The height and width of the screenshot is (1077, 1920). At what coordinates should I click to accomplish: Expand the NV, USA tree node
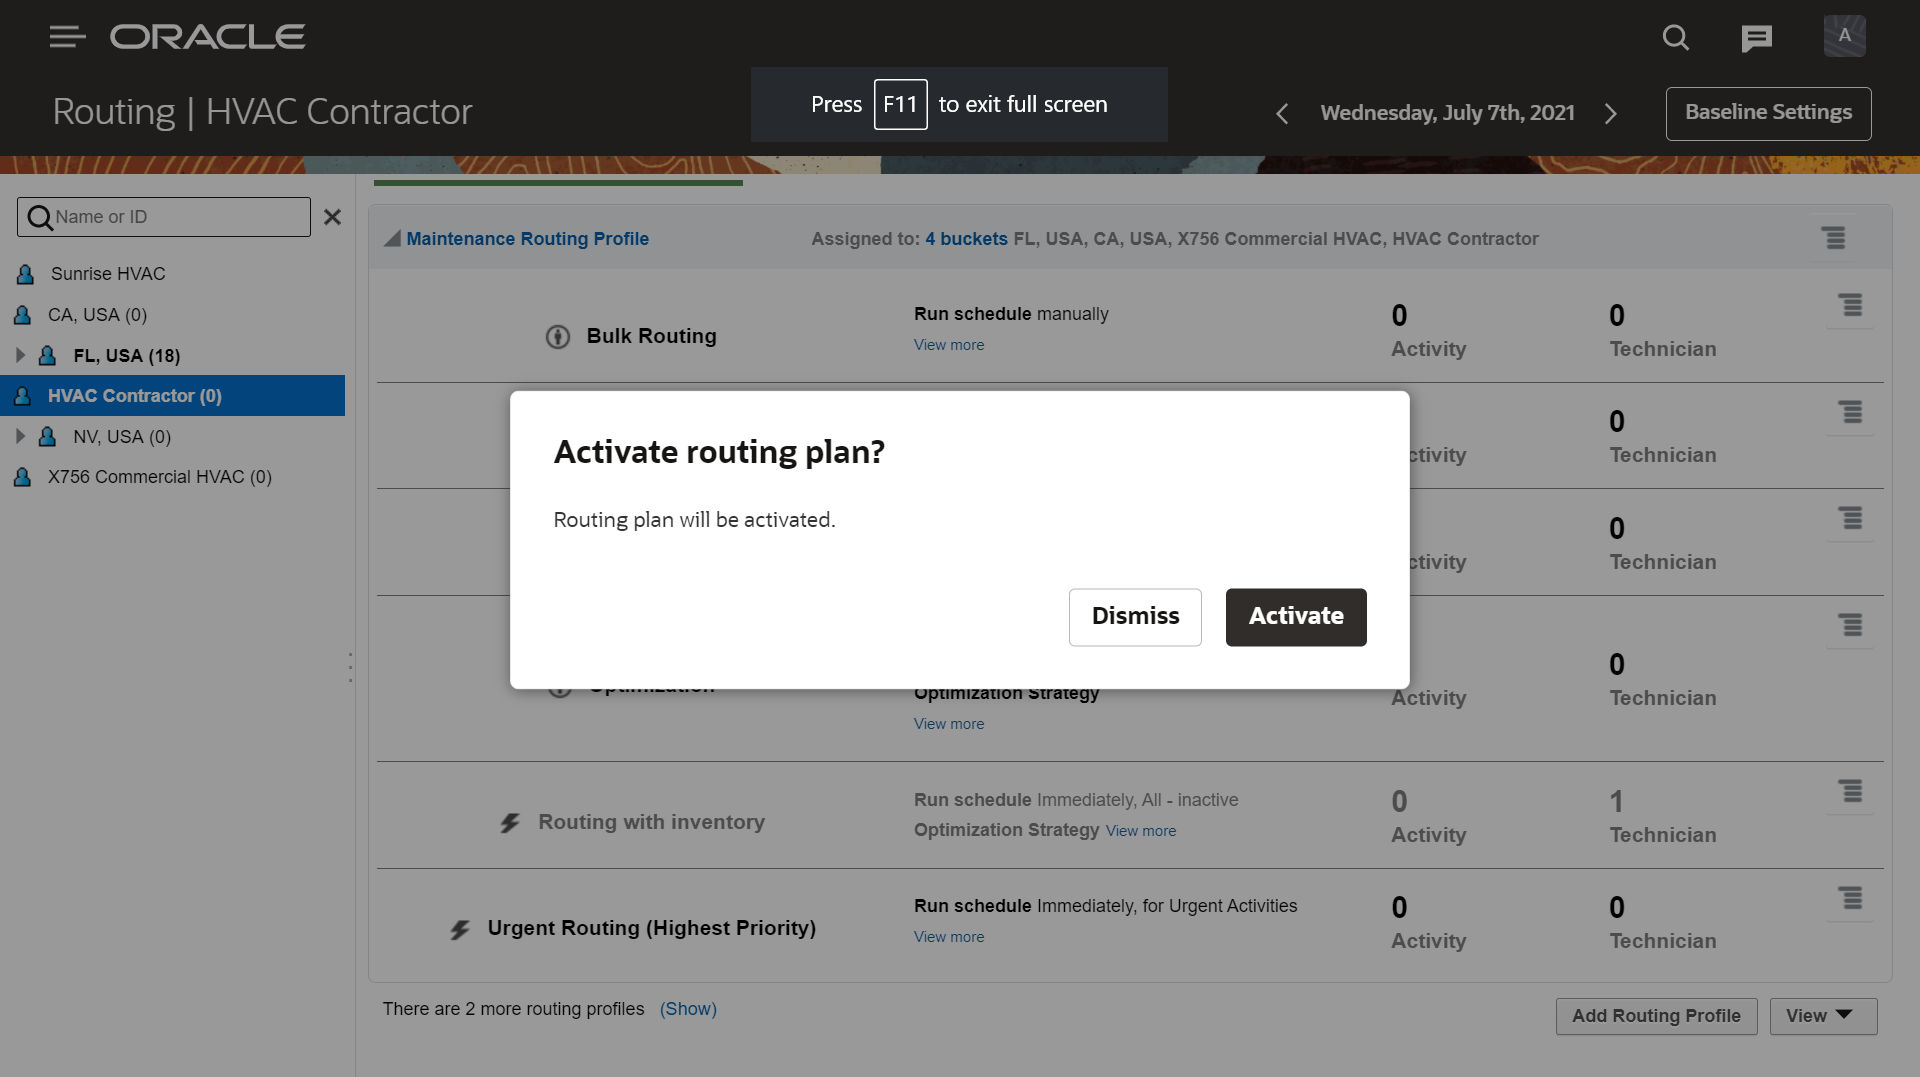20,436
